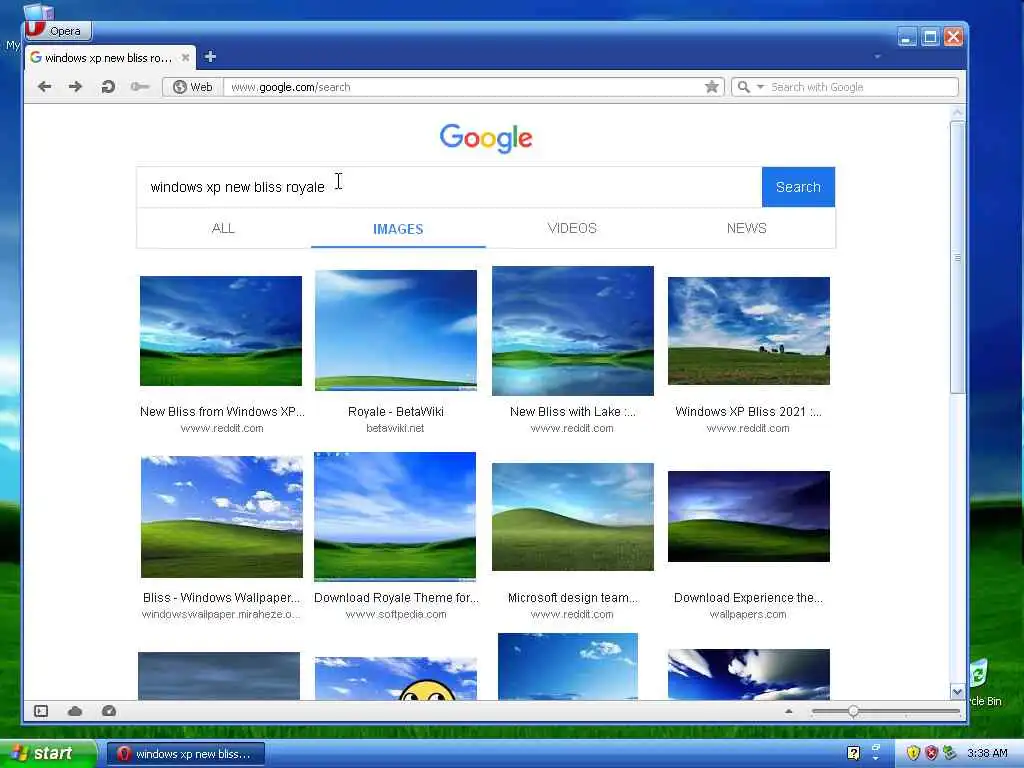Reload the page with the refresh icon
The width and height of the screenshot is (1024, 768).
[108, 87]
